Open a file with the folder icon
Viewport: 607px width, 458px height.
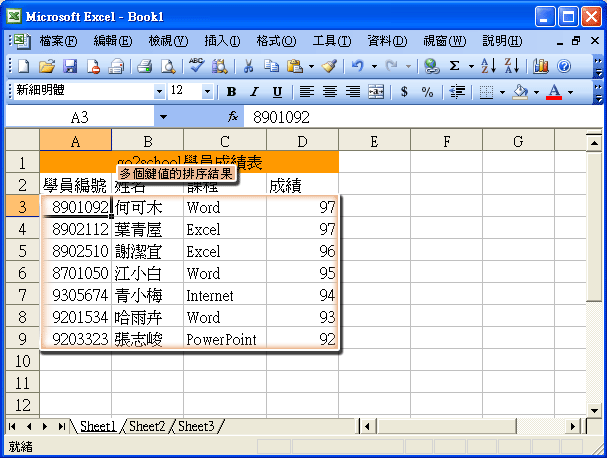(x=47, y=67)
